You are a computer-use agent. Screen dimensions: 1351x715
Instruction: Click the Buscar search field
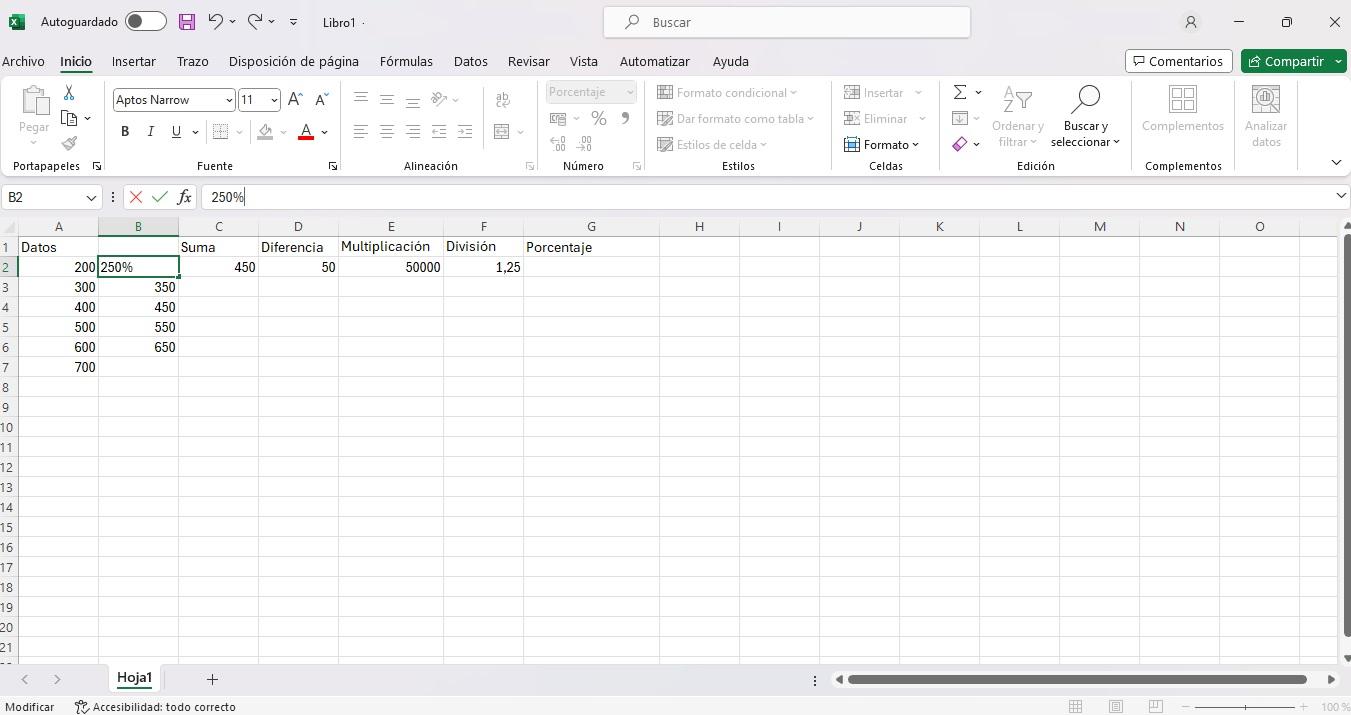coord(787,22)
